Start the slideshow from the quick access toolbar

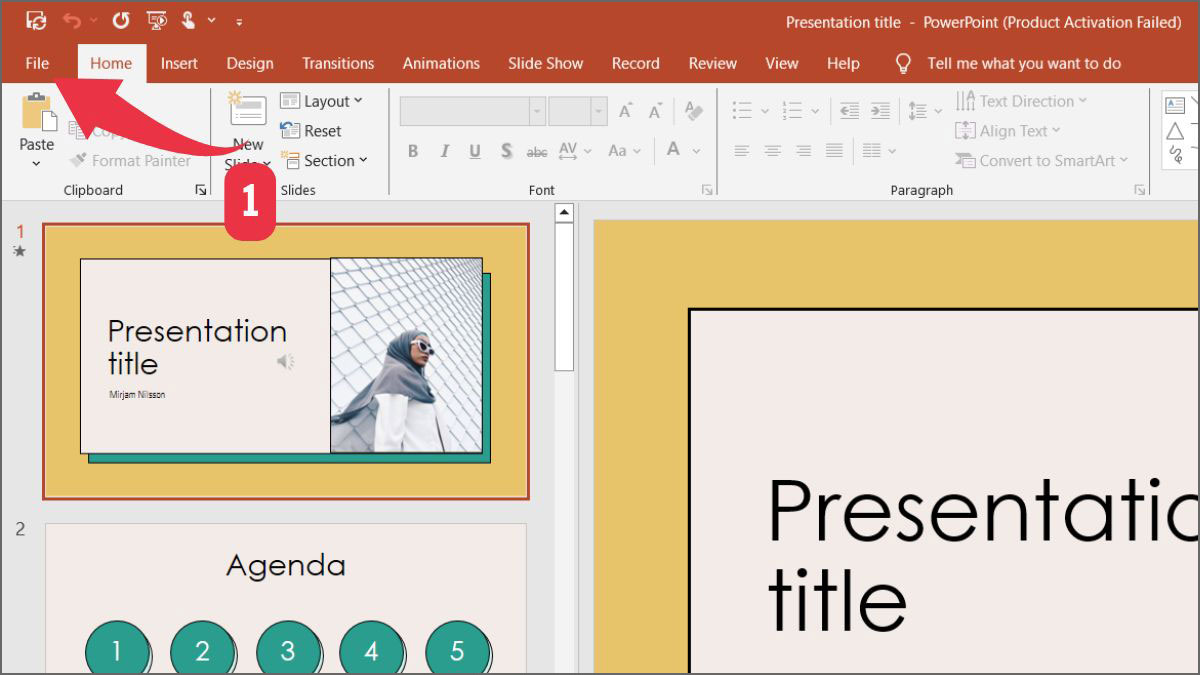pyautogui.click(x=156, y=20)
